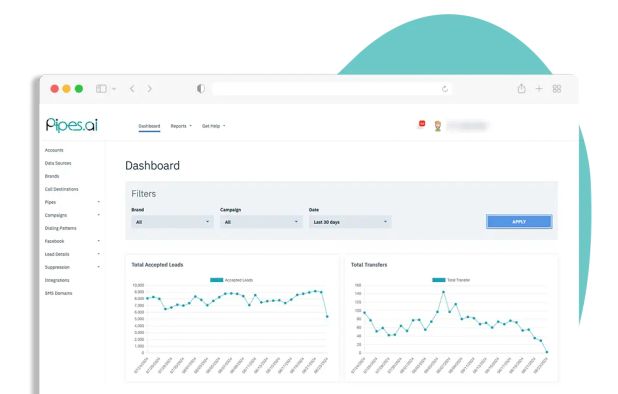Focus the browser address bar
This screenshot has width=618, height=394.
(x=332, y=89)
